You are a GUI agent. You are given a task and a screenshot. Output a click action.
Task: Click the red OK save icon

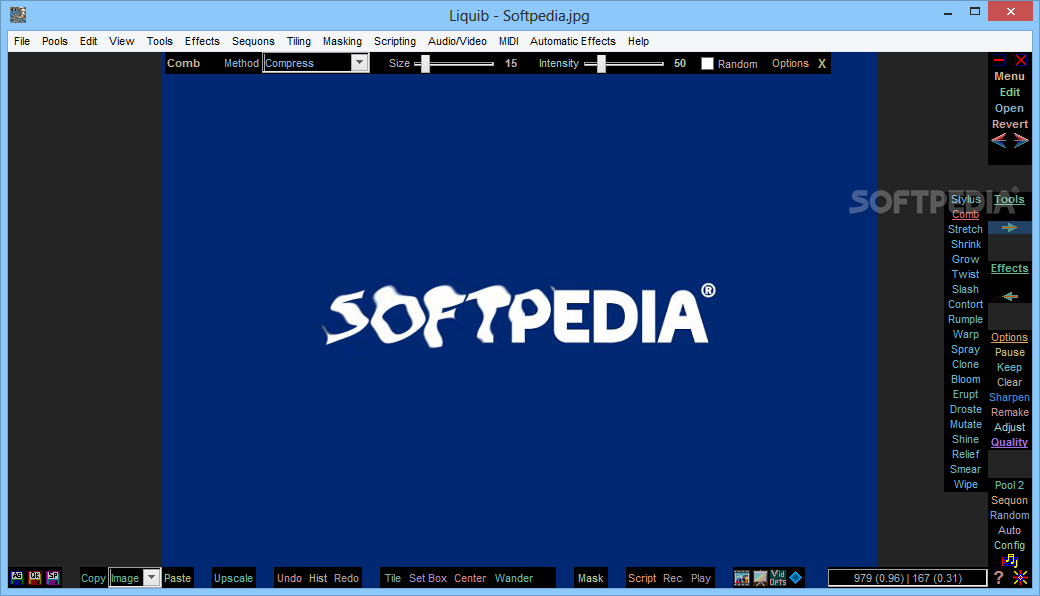click(x=34, y=577)
